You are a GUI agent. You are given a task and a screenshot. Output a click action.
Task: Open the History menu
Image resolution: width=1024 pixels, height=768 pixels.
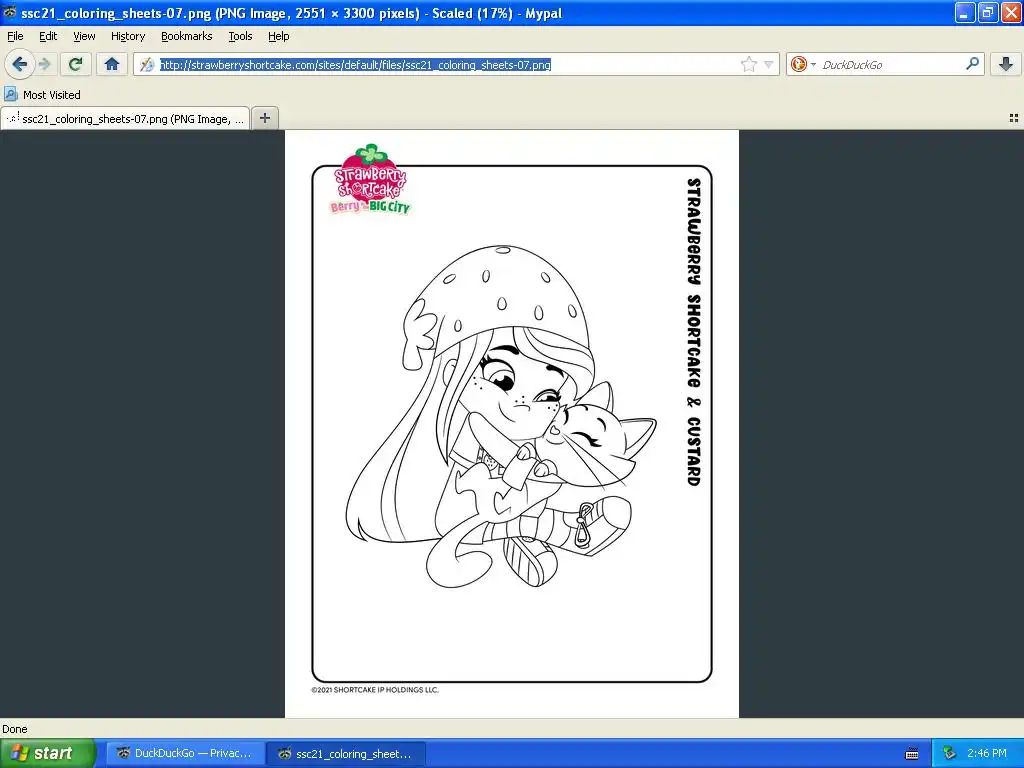128,36
